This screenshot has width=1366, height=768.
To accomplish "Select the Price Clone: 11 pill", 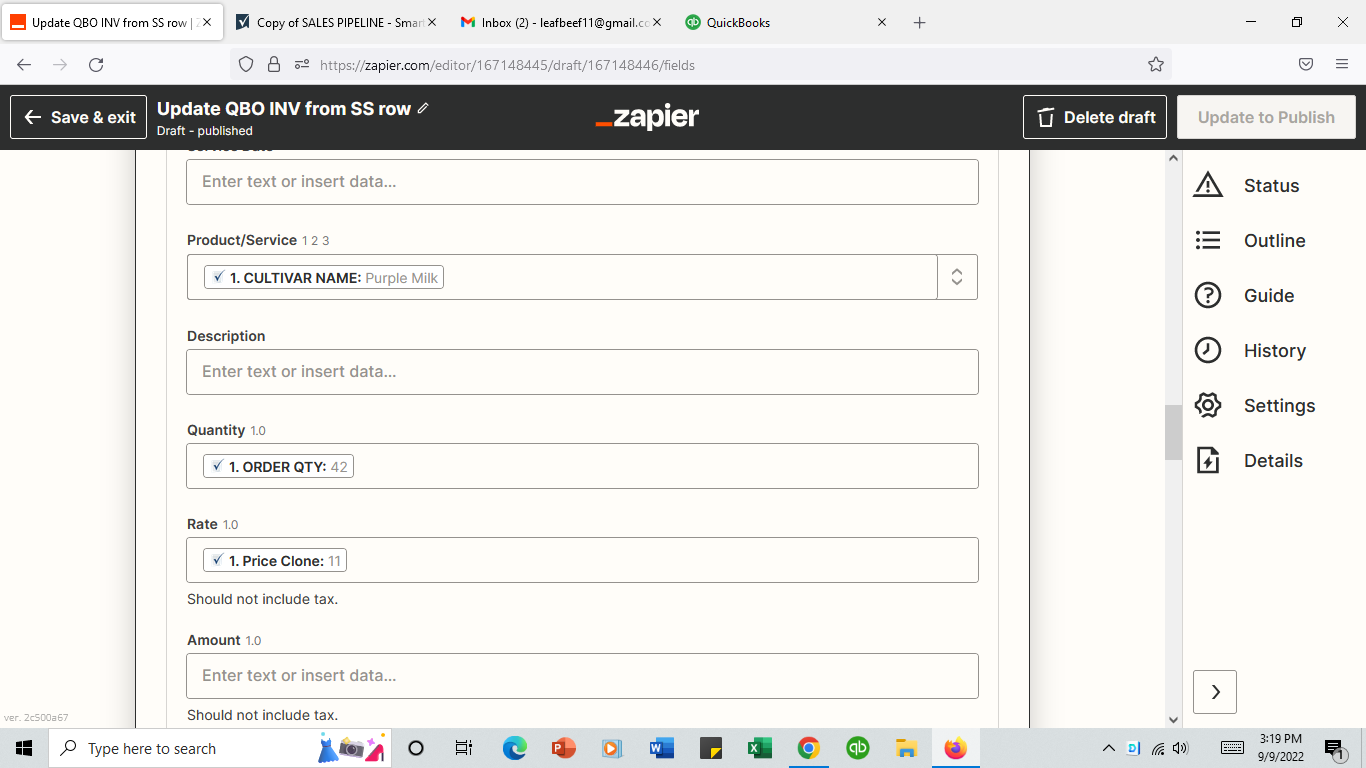I will coord(275,560).
